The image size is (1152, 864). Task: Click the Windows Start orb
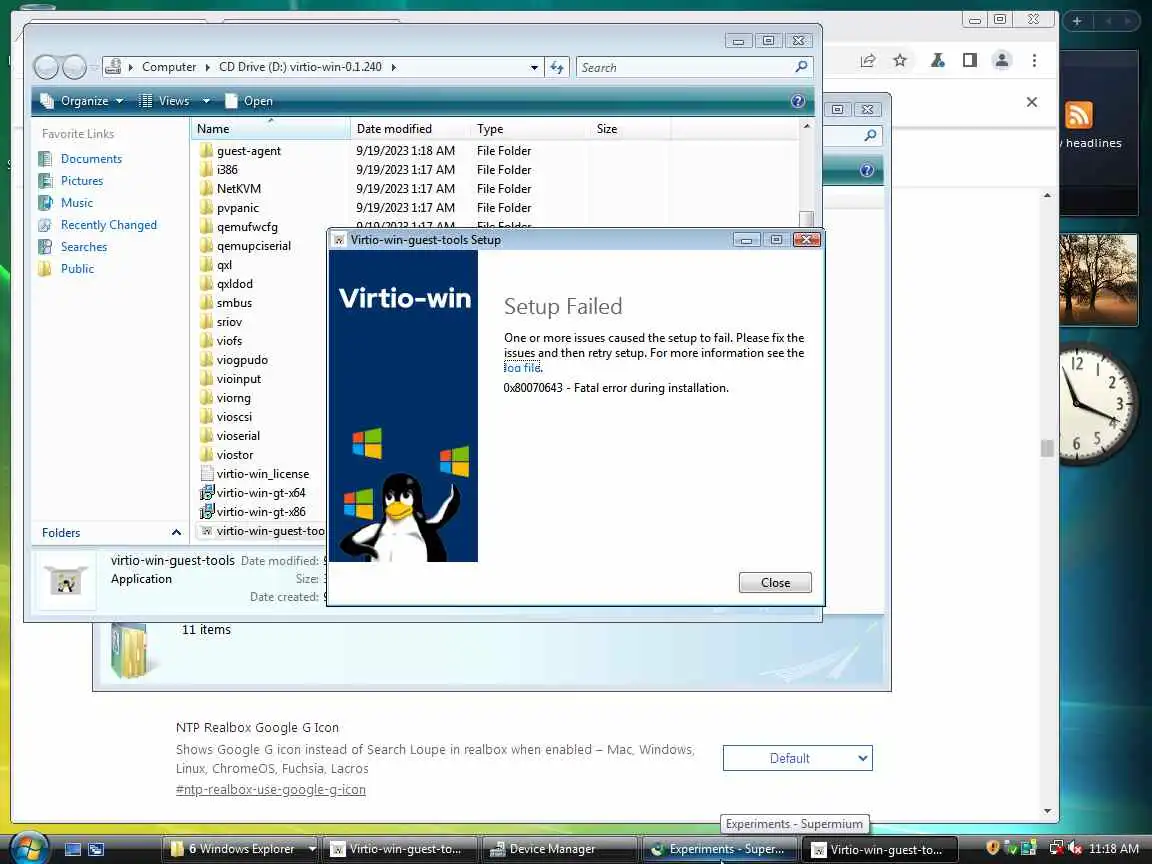(29, 849)
